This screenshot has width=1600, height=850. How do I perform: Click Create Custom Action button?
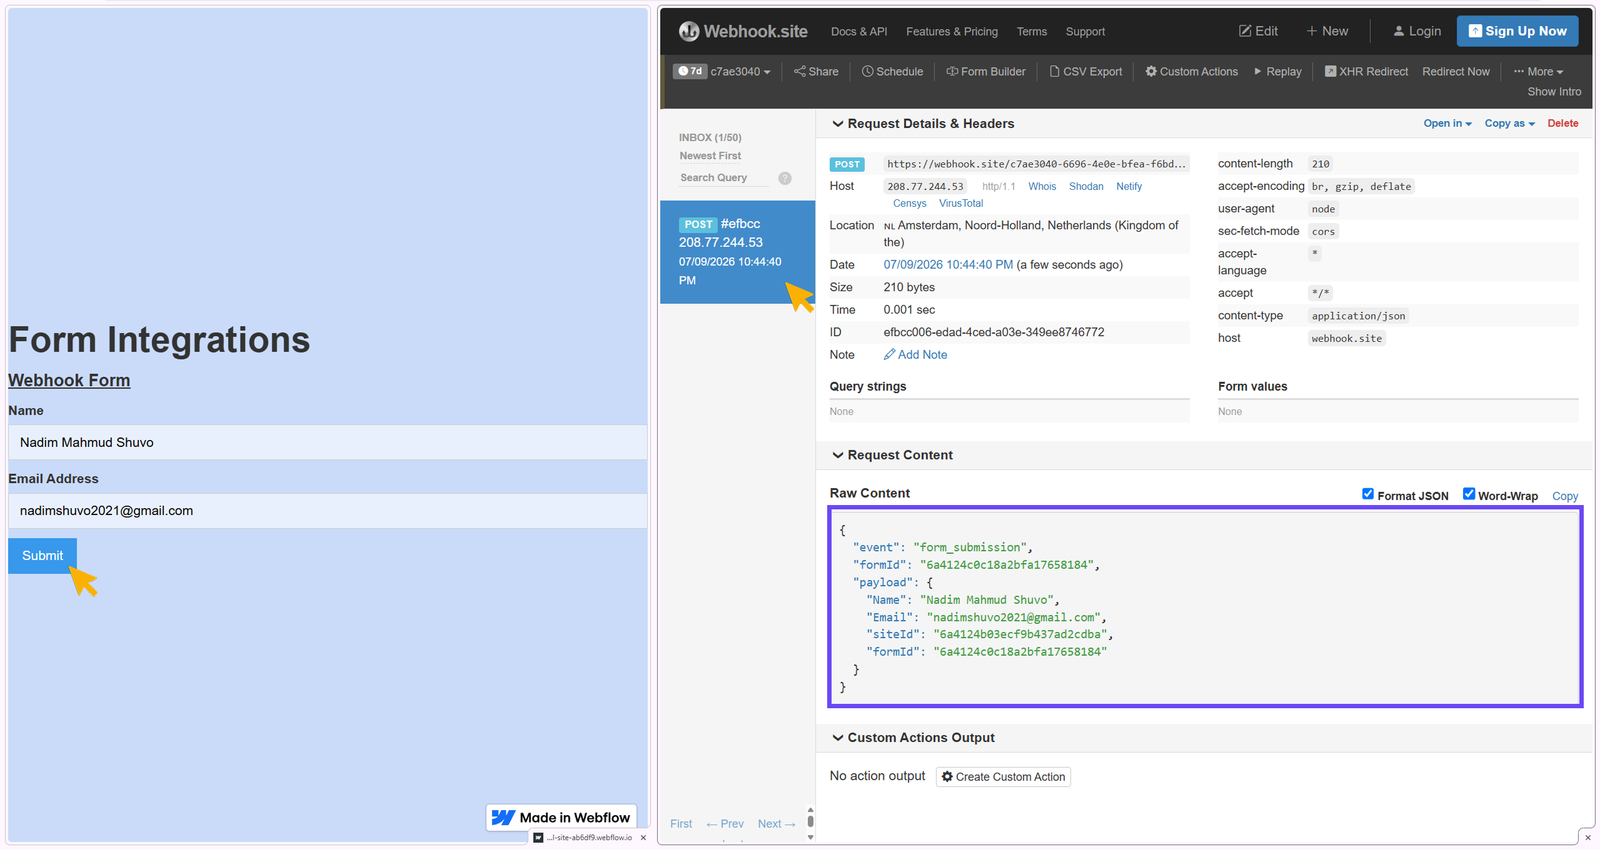click(1003, 777)
